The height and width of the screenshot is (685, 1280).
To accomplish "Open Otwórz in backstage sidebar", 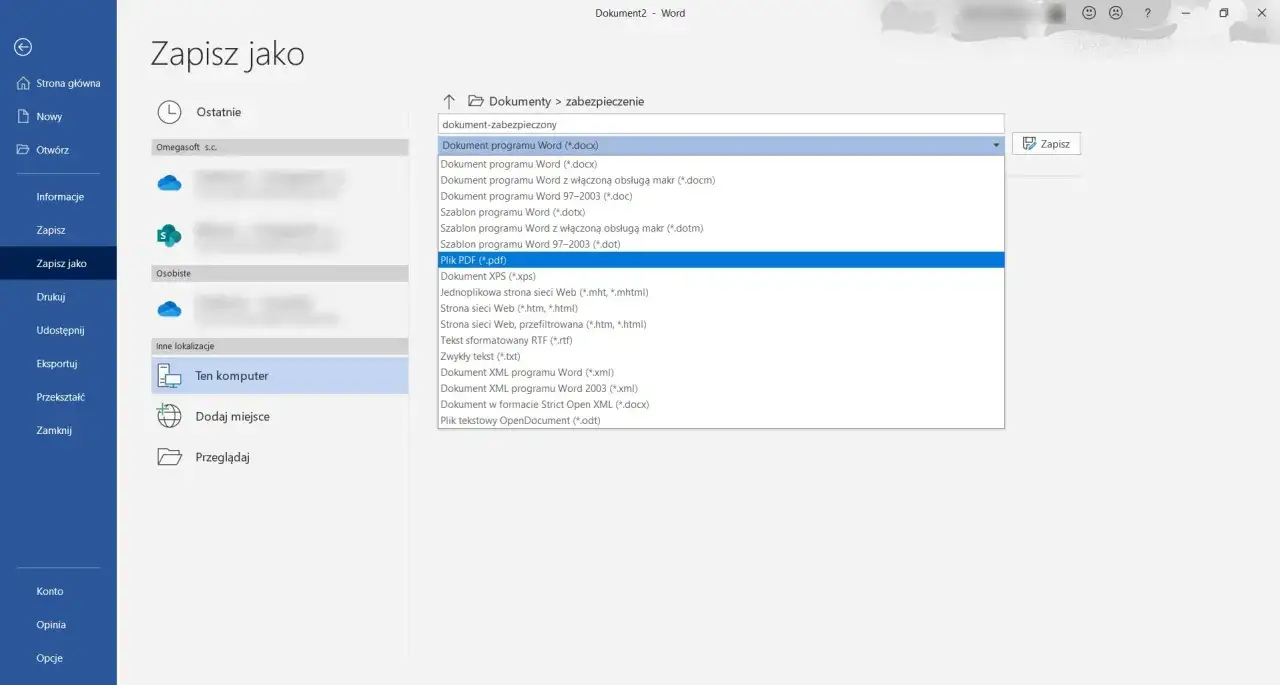I will pyautogui.click(x=58, y=150).
